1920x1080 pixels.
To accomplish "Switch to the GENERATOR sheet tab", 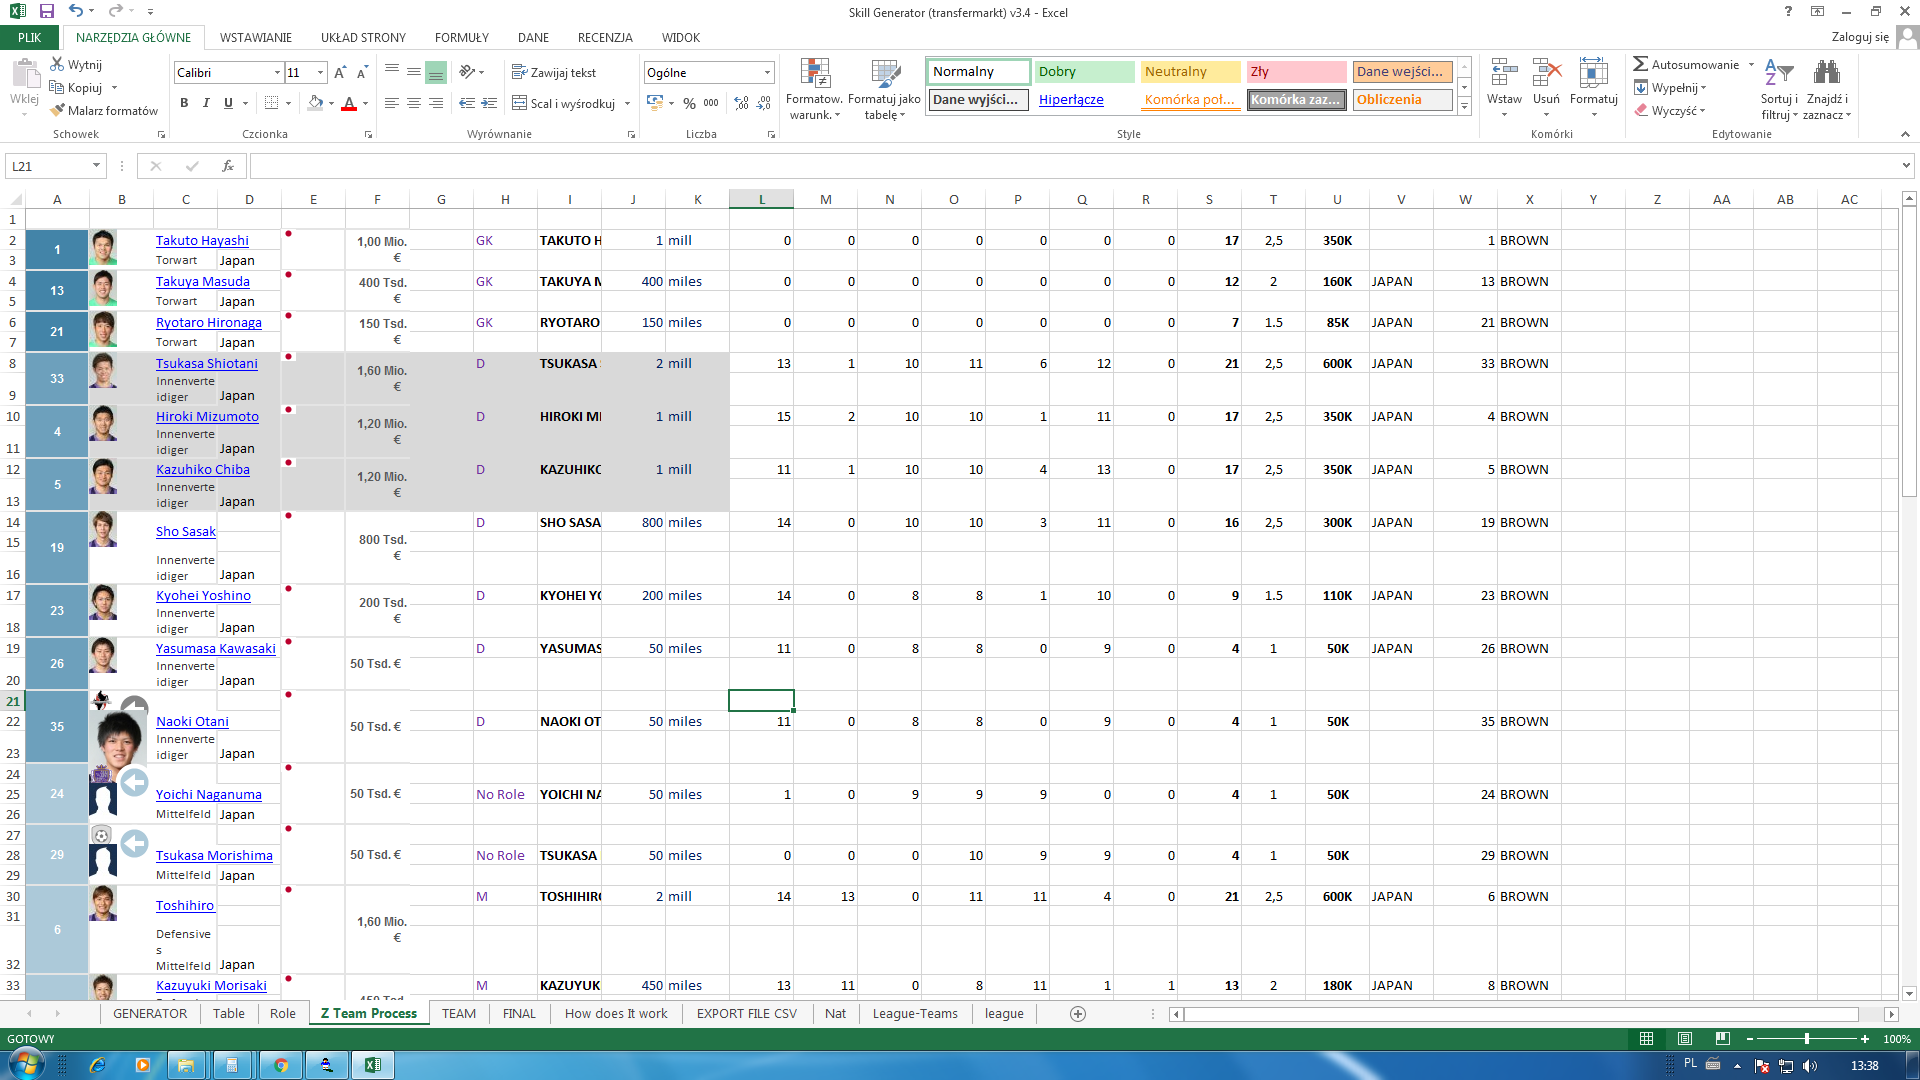I will (150, 1013).
